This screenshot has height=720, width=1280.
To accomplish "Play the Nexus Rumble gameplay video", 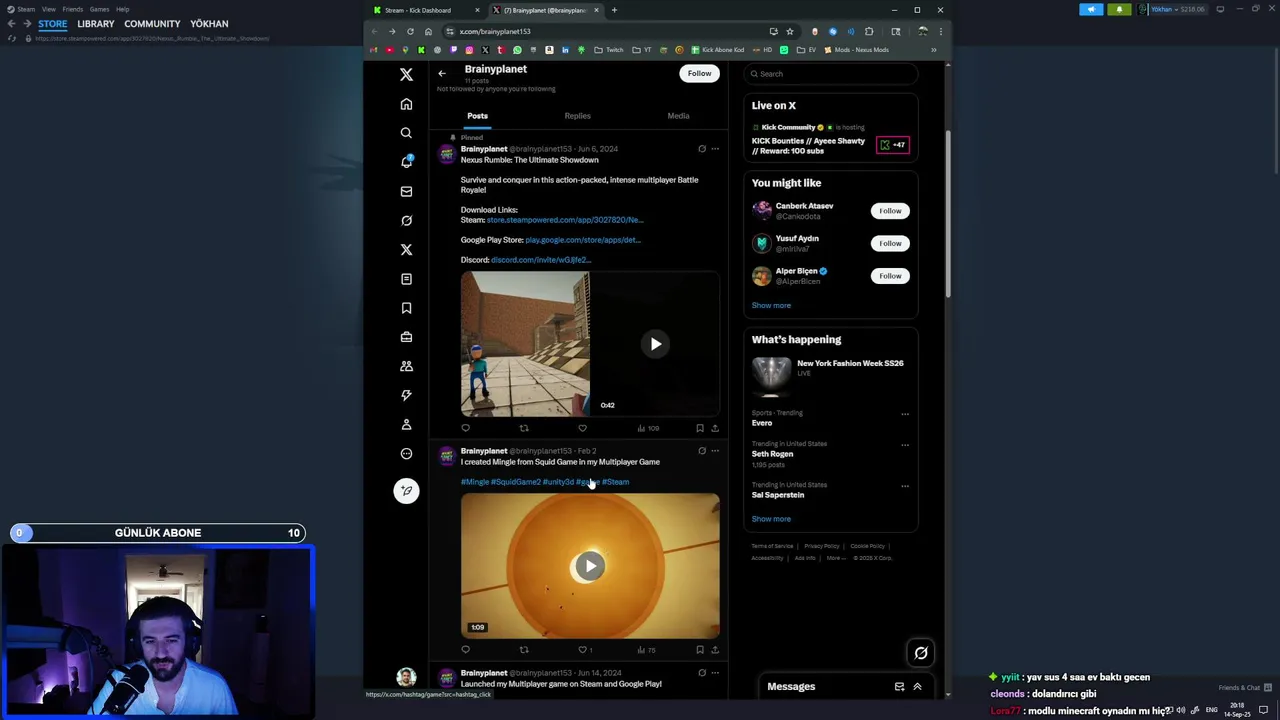I will coord(655,344).
